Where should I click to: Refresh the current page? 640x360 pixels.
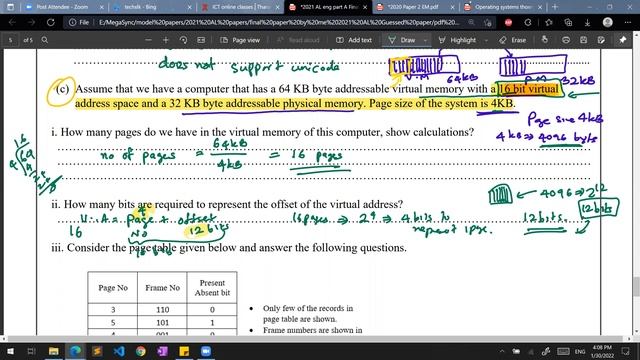point(51,22)
